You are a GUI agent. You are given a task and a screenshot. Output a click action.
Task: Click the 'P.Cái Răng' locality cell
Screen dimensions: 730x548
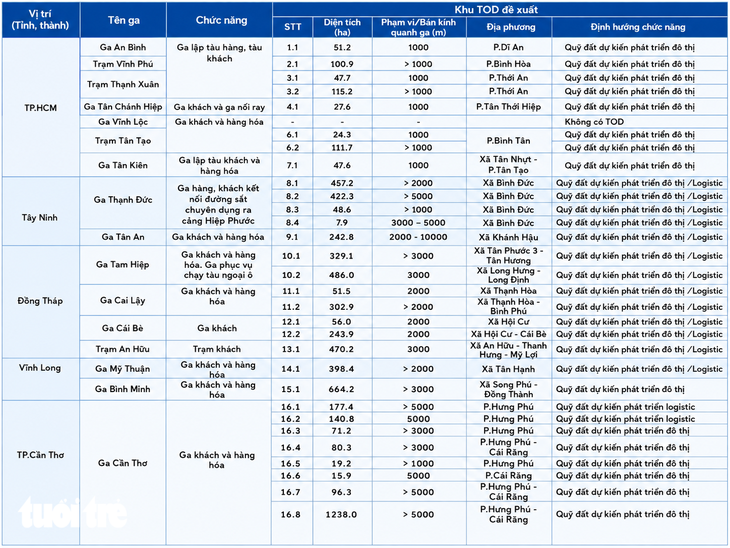[509, 475]
